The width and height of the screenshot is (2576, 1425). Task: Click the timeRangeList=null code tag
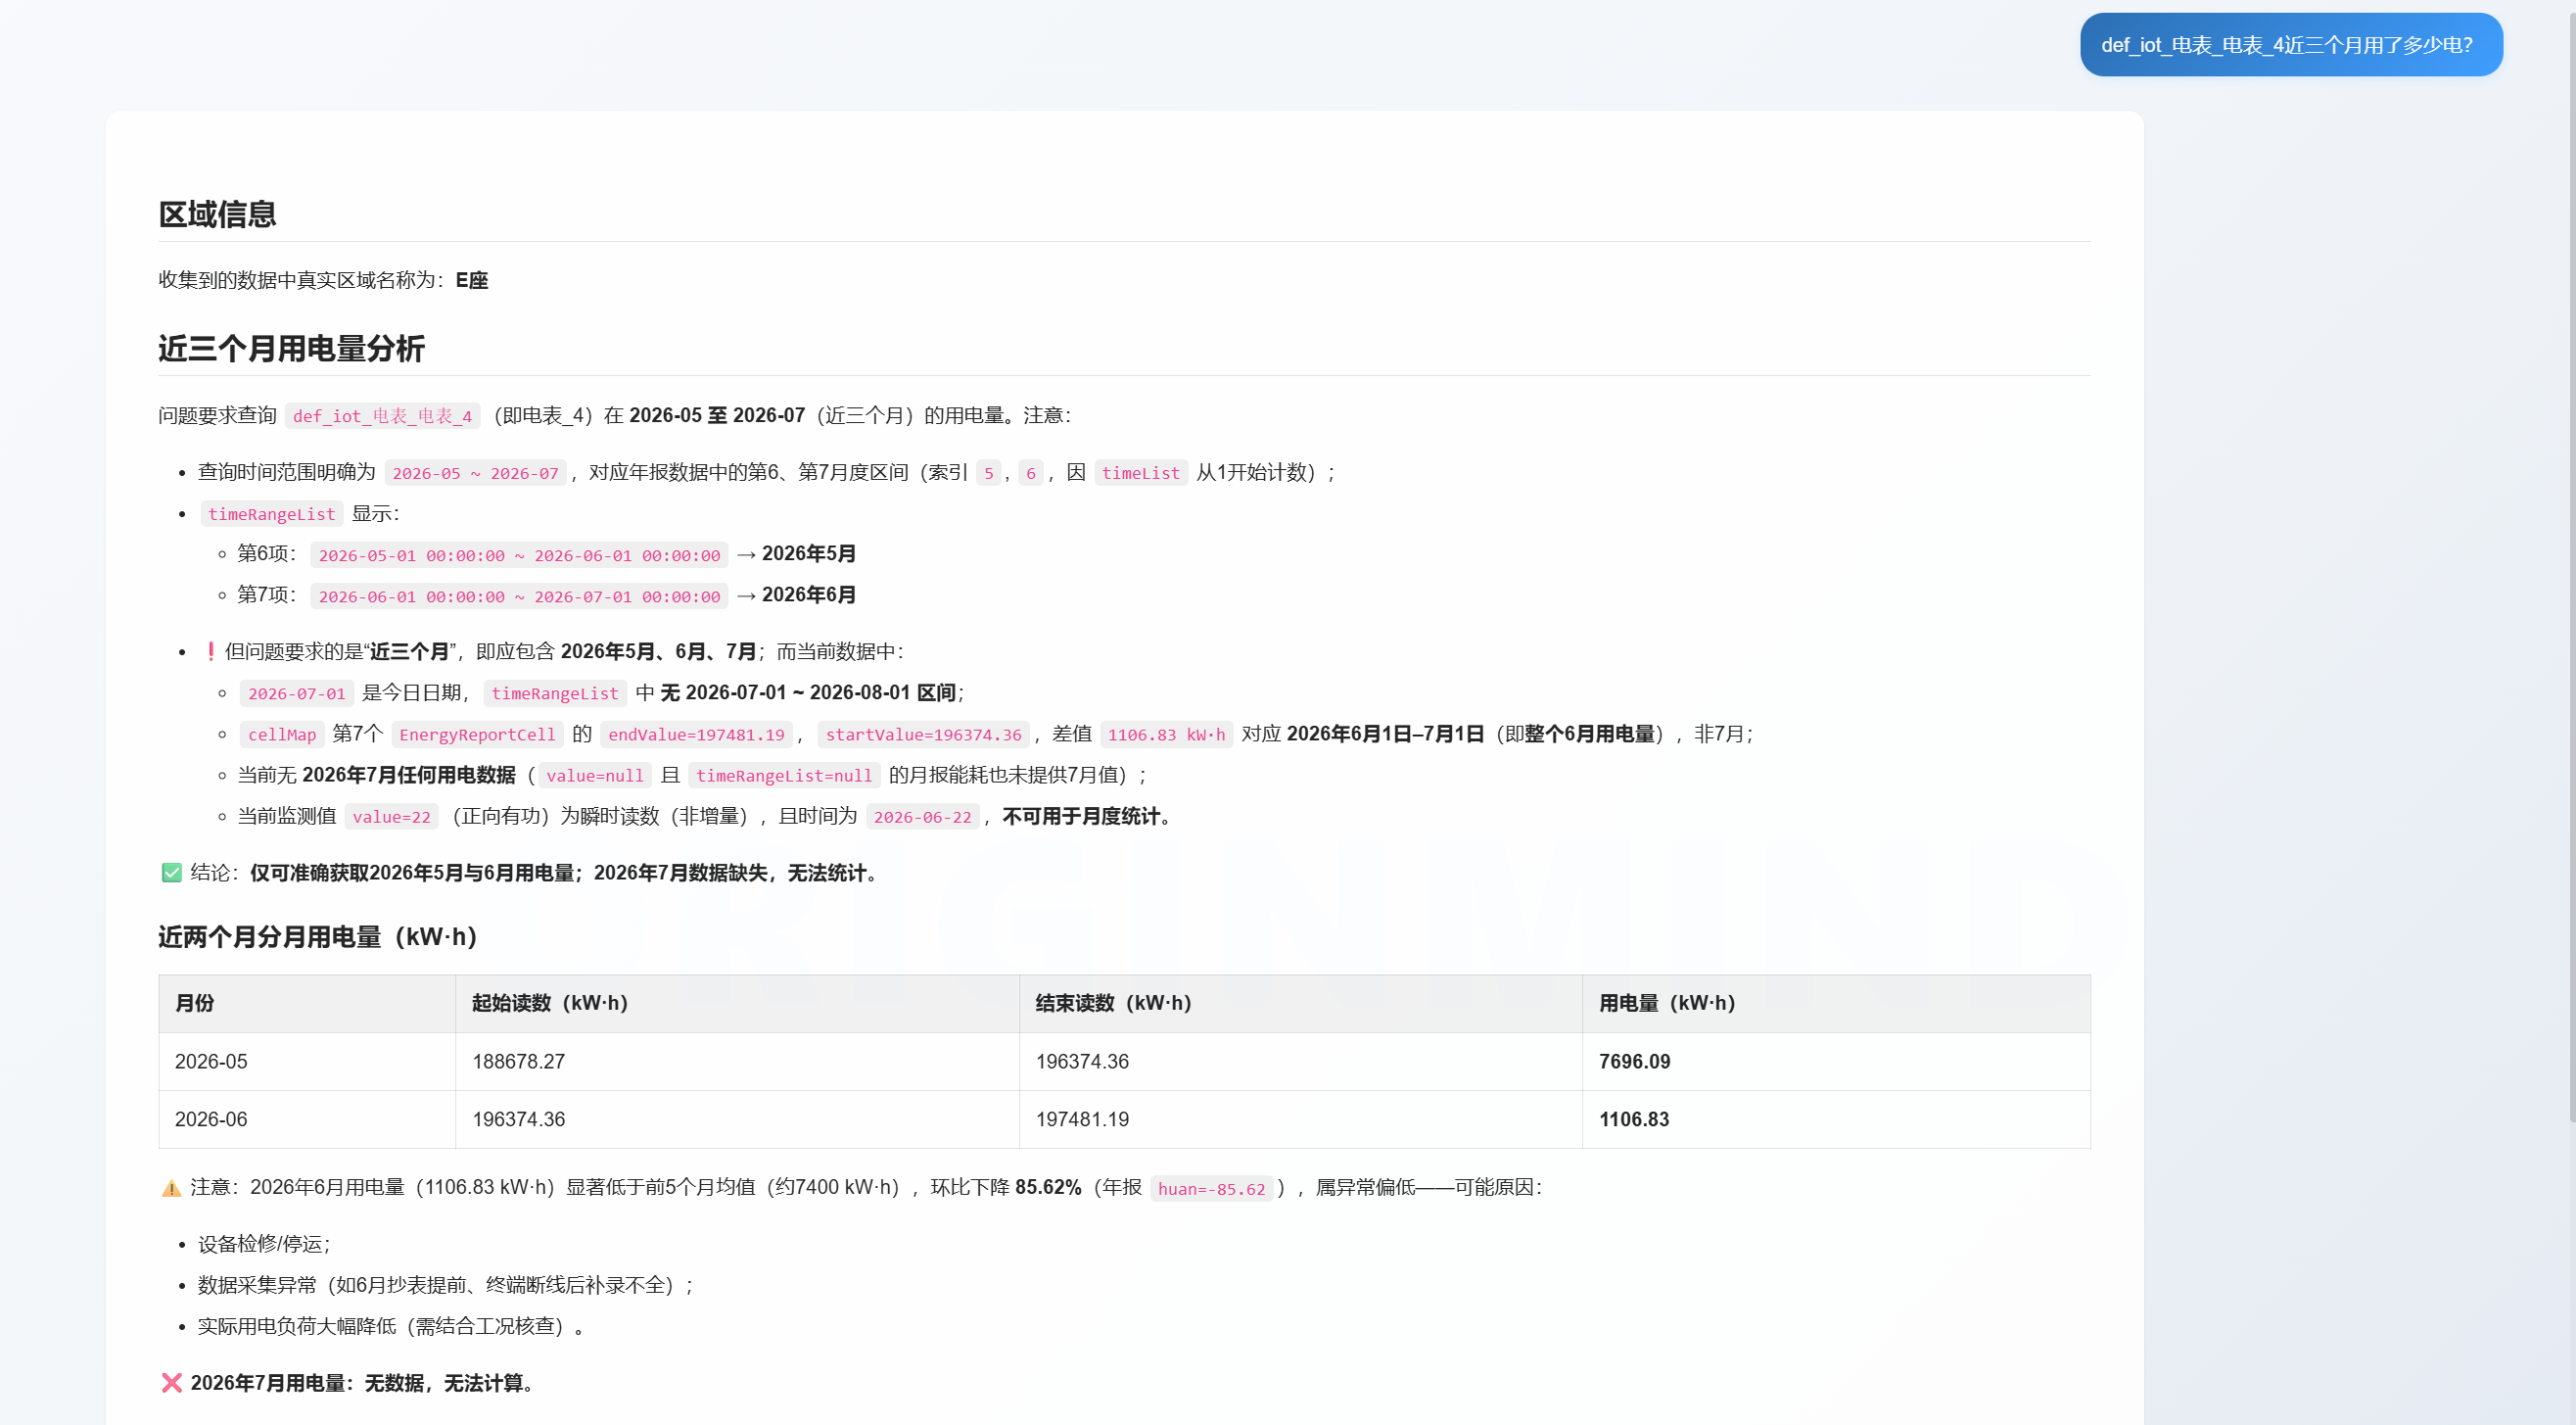point(784,775)
